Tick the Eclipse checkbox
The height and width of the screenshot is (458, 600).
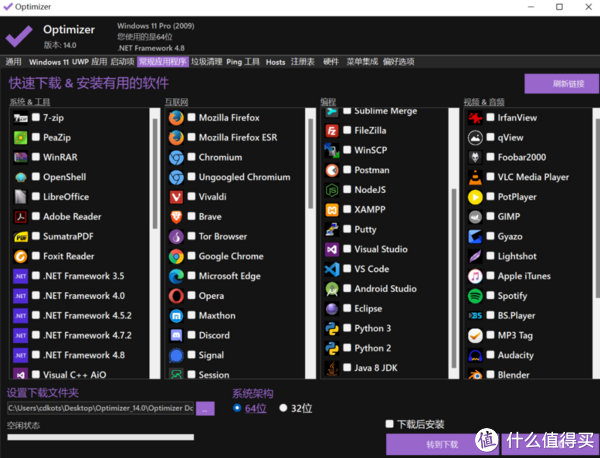coord(347,308)
